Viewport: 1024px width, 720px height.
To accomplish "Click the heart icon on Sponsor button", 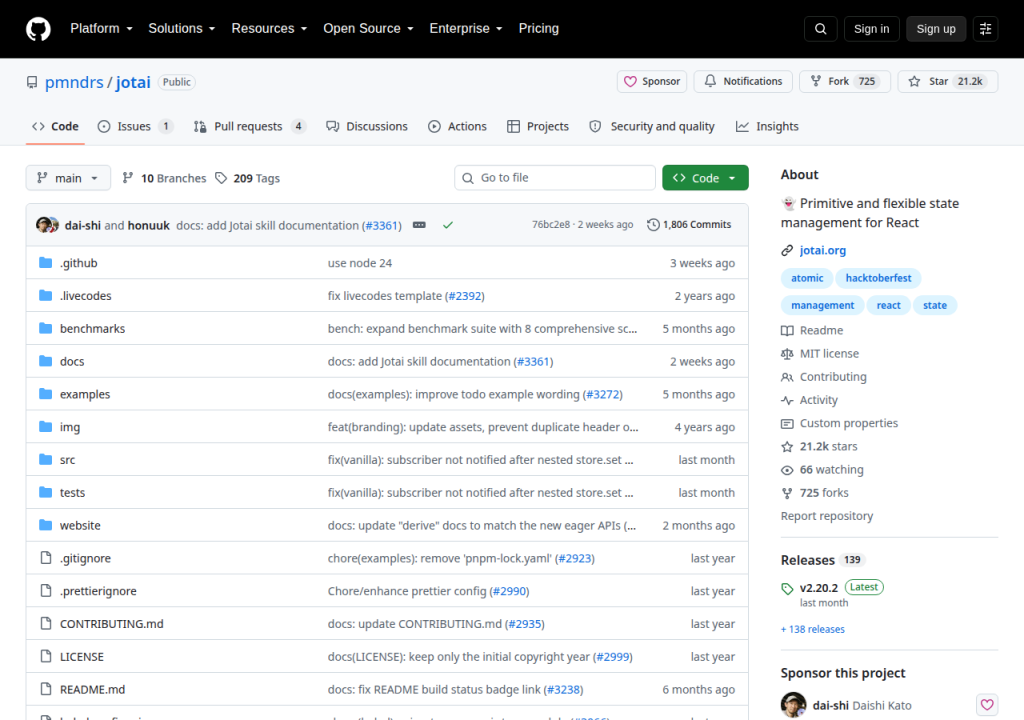I will coord(630,82).
